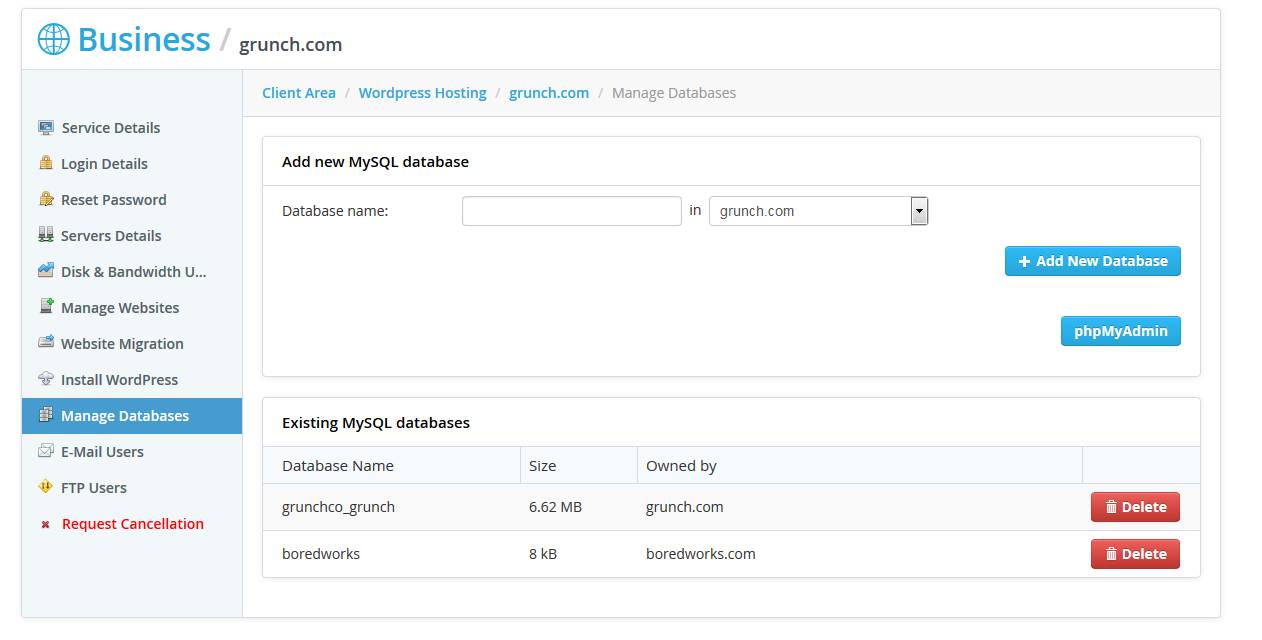Screen dimensions: 1262x640
Task: Click the E-Mail Users envelope icon
Action: 46,451
